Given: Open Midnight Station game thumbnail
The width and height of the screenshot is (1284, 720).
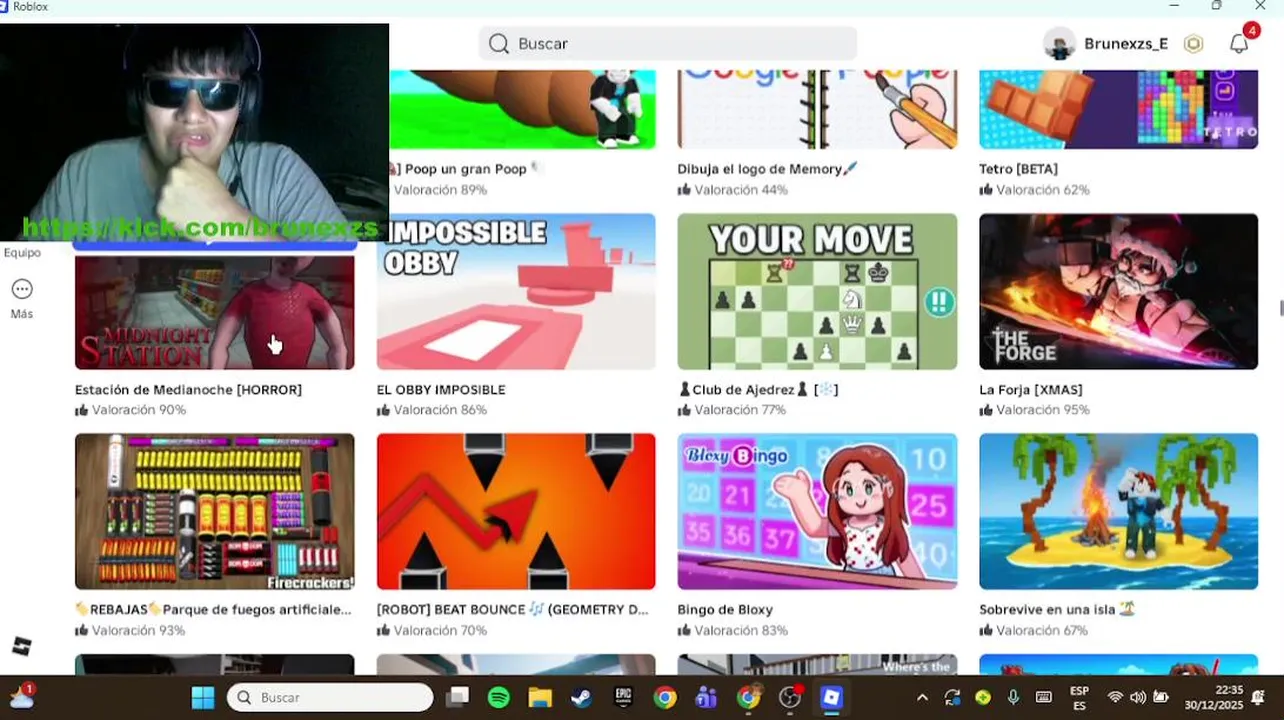Looking at the screenshot, I should pos(214,312).
